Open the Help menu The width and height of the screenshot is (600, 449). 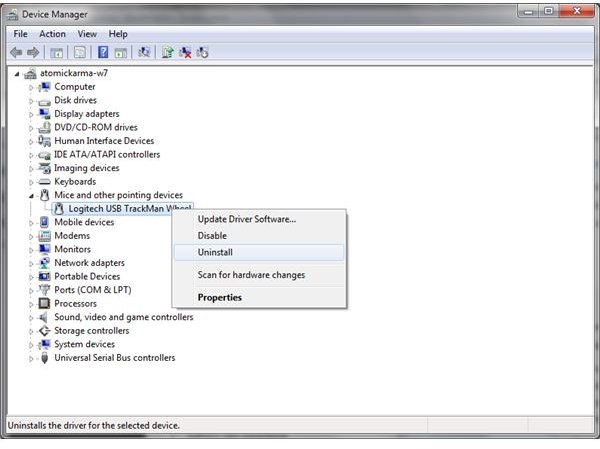tap(118, 34)
